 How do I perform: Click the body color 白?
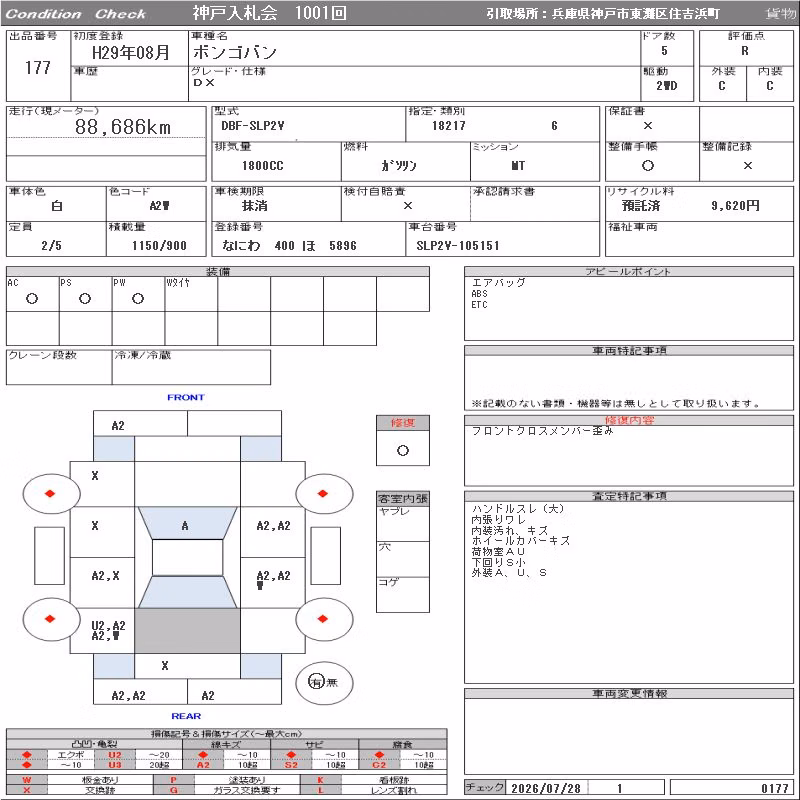coord(57,206)
